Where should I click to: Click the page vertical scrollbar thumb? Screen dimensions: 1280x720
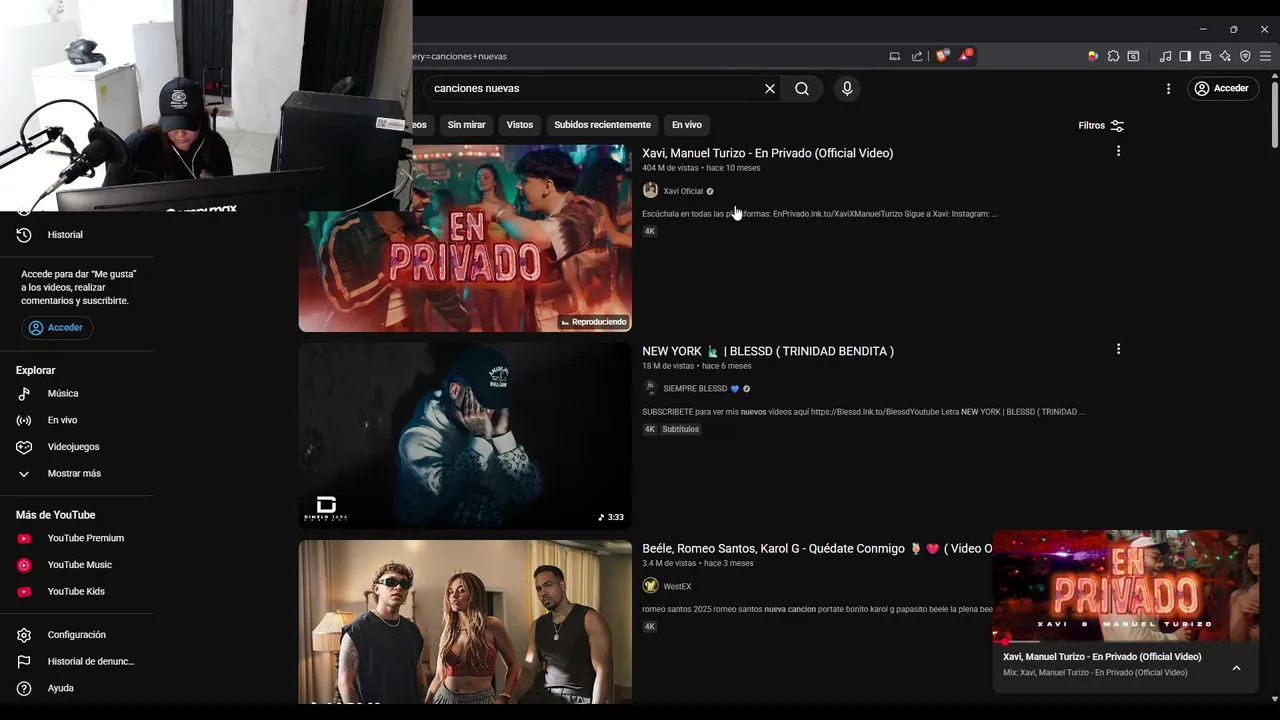point(1274,115)
